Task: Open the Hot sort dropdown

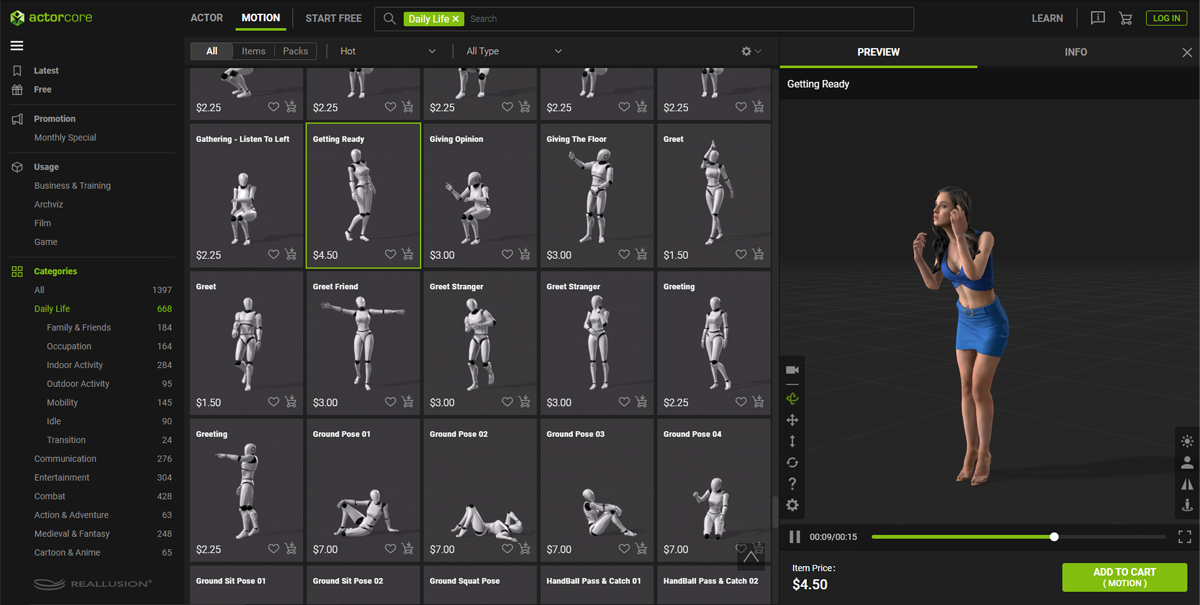Action: (x=388, y=51)
